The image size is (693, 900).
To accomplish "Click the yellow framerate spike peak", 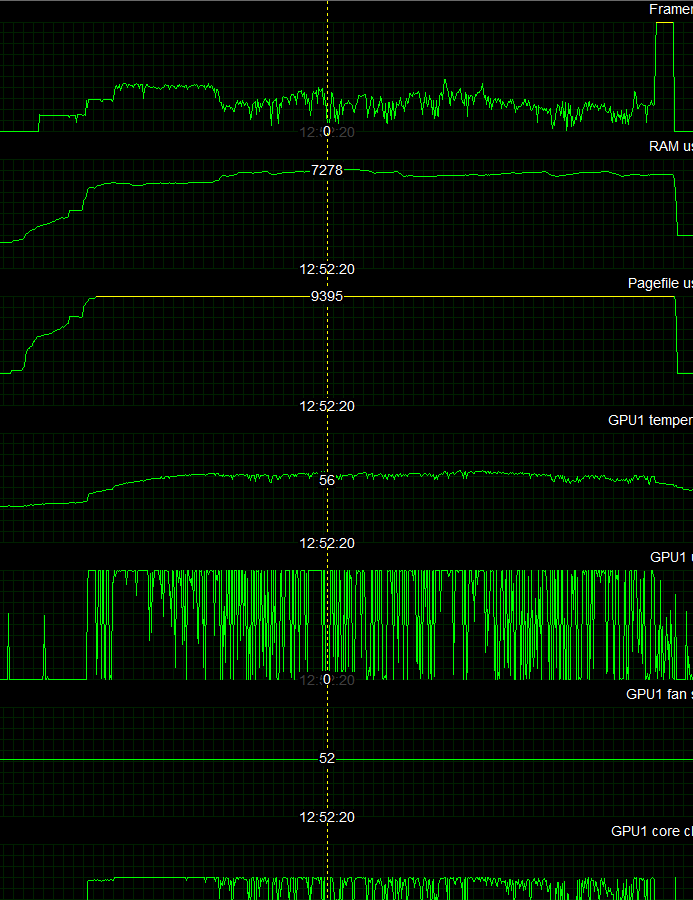I will [x=665, y=23].
